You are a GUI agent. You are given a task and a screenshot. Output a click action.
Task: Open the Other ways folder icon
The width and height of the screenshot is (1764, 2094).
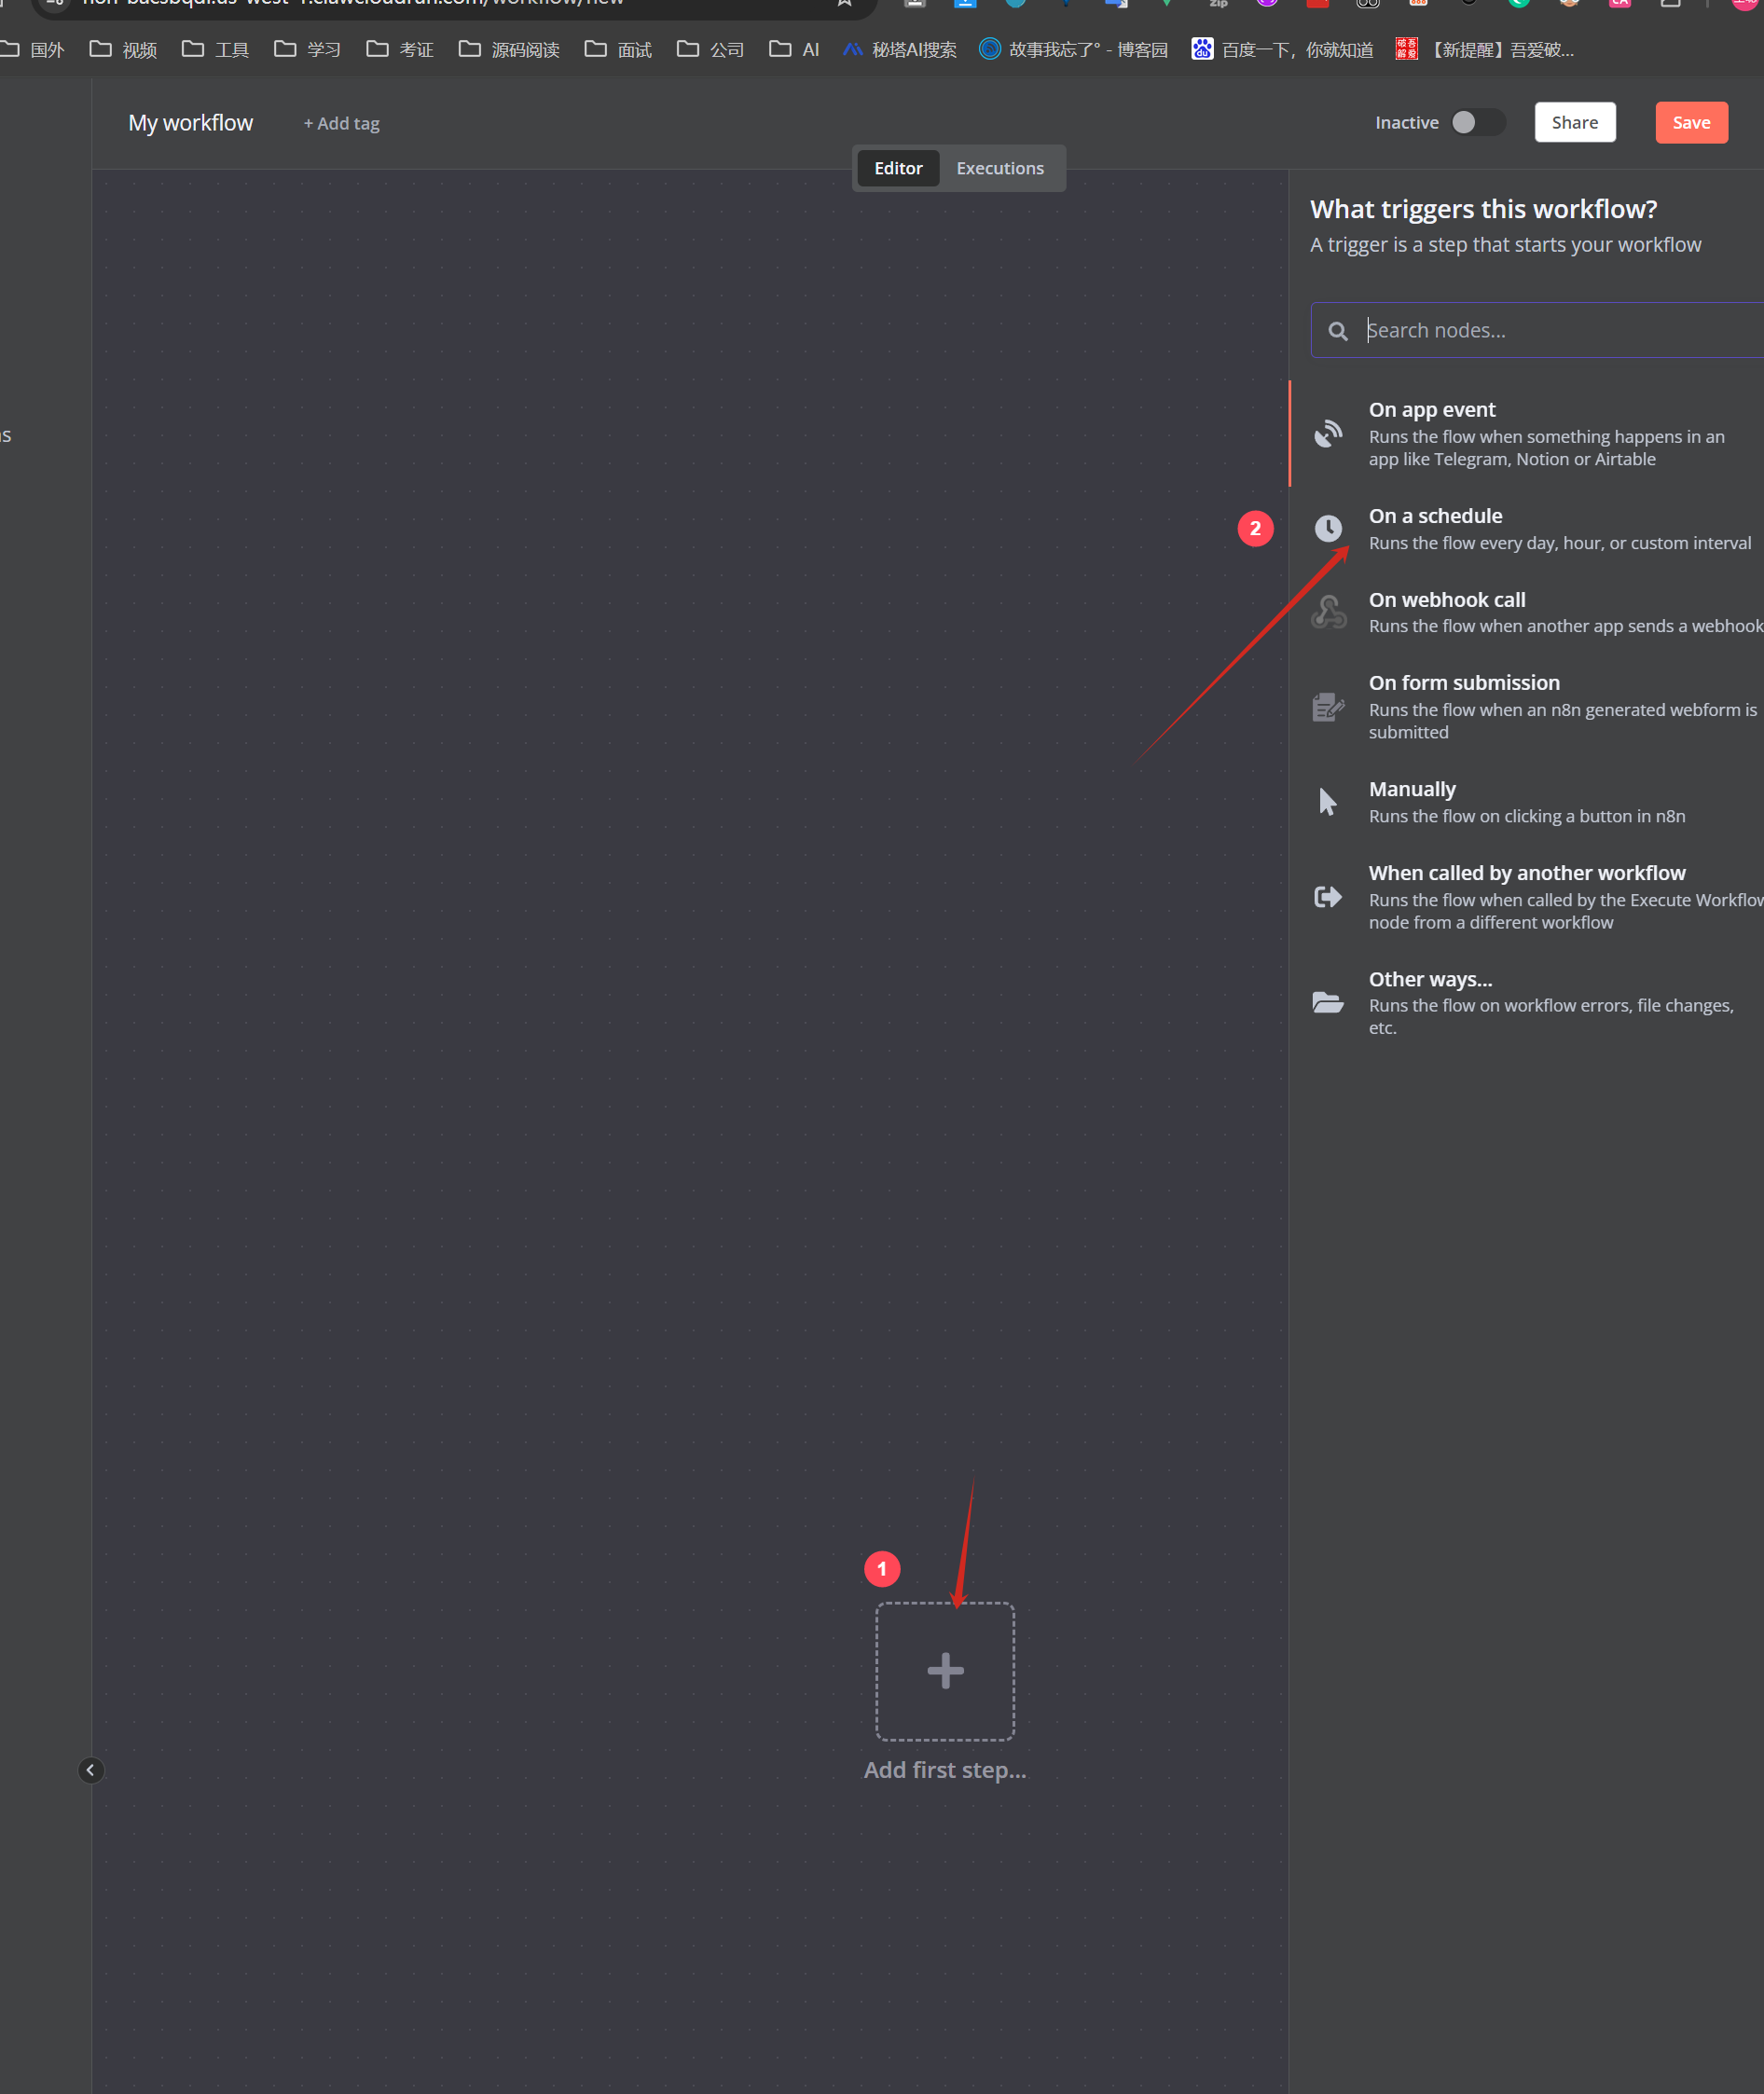[1327, 1002]
